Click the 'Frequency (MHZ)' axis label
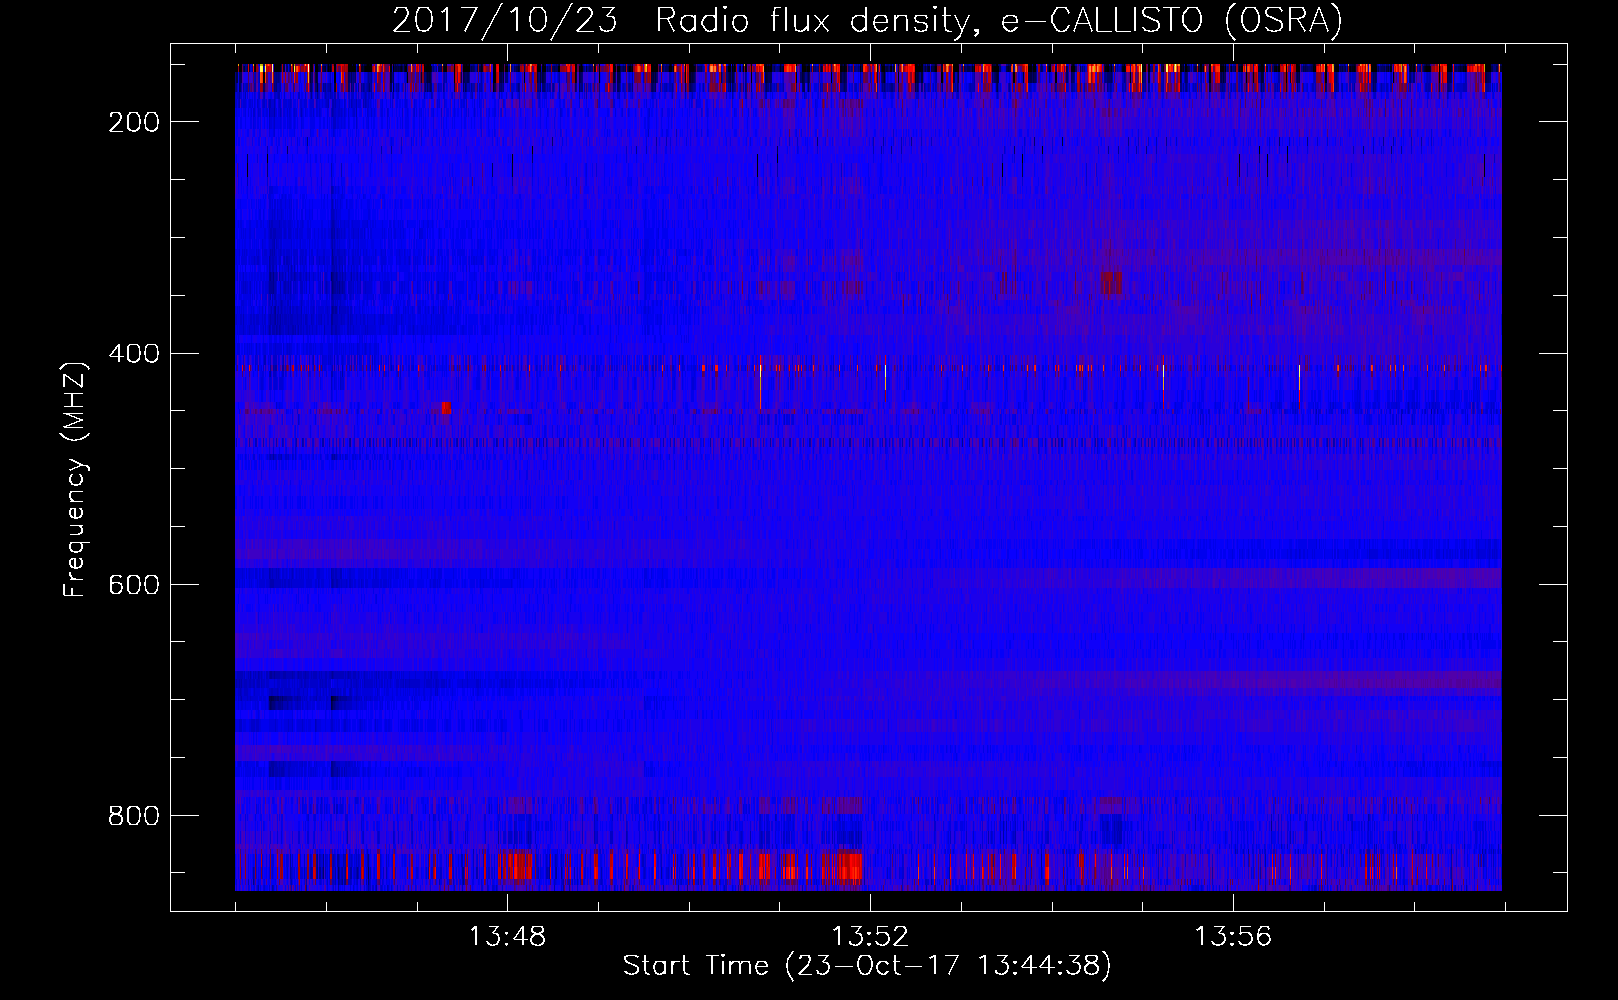 coord(75,479)
